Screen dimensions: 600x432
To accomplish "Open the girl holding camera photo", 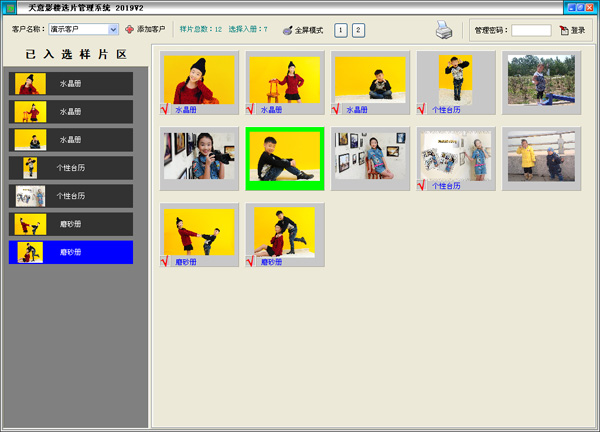I will click(x=199, y=156).
